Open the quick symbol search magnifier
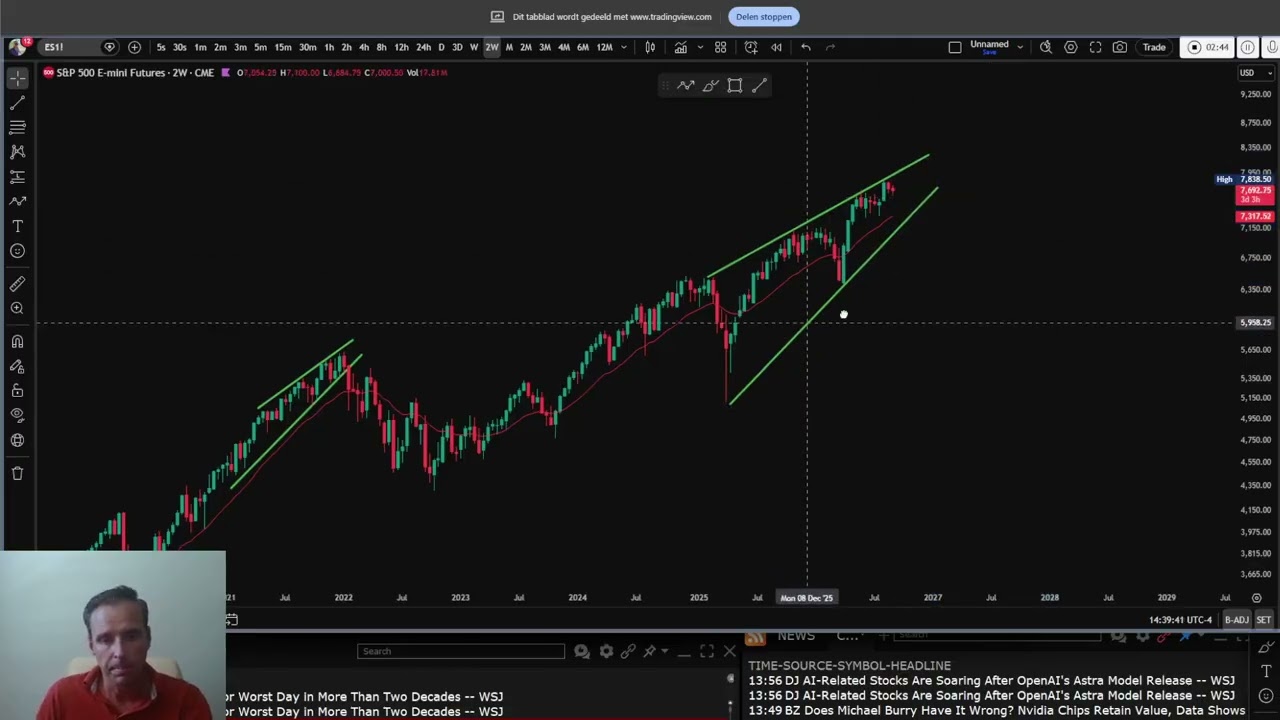 click(x=1045, y=47)
